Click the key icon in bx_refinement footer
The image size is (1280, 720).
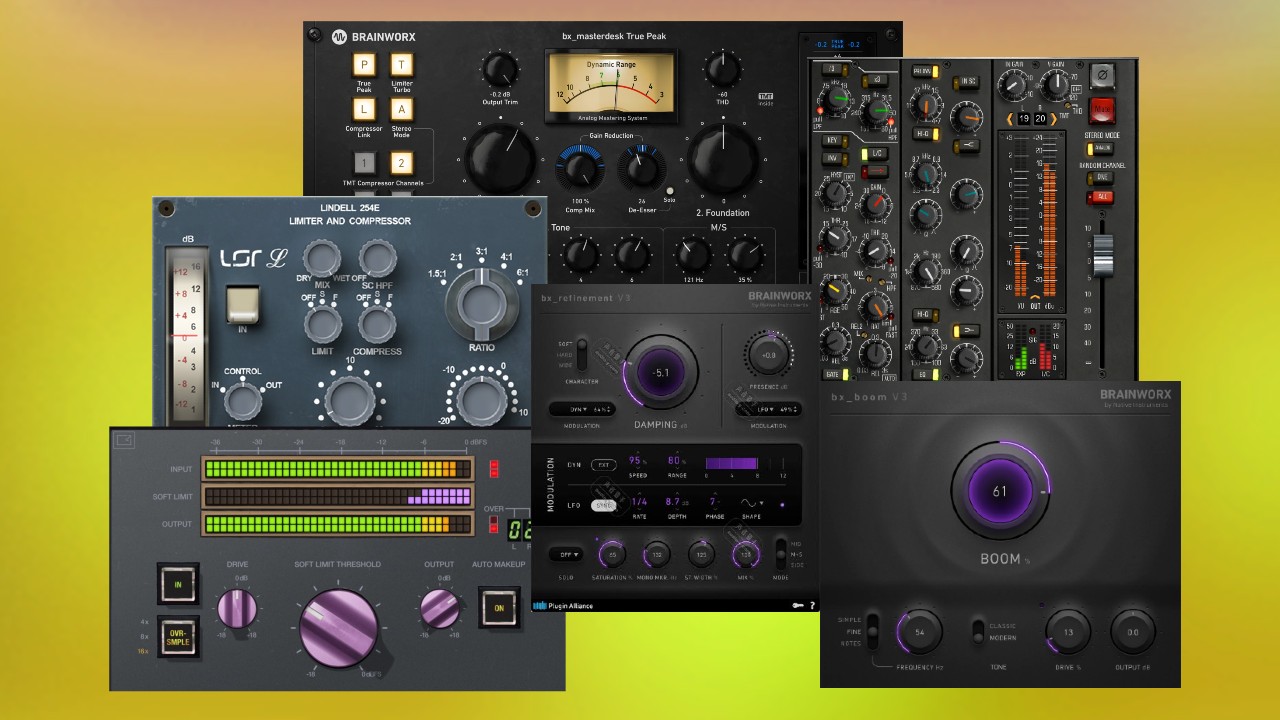(797, 605)
